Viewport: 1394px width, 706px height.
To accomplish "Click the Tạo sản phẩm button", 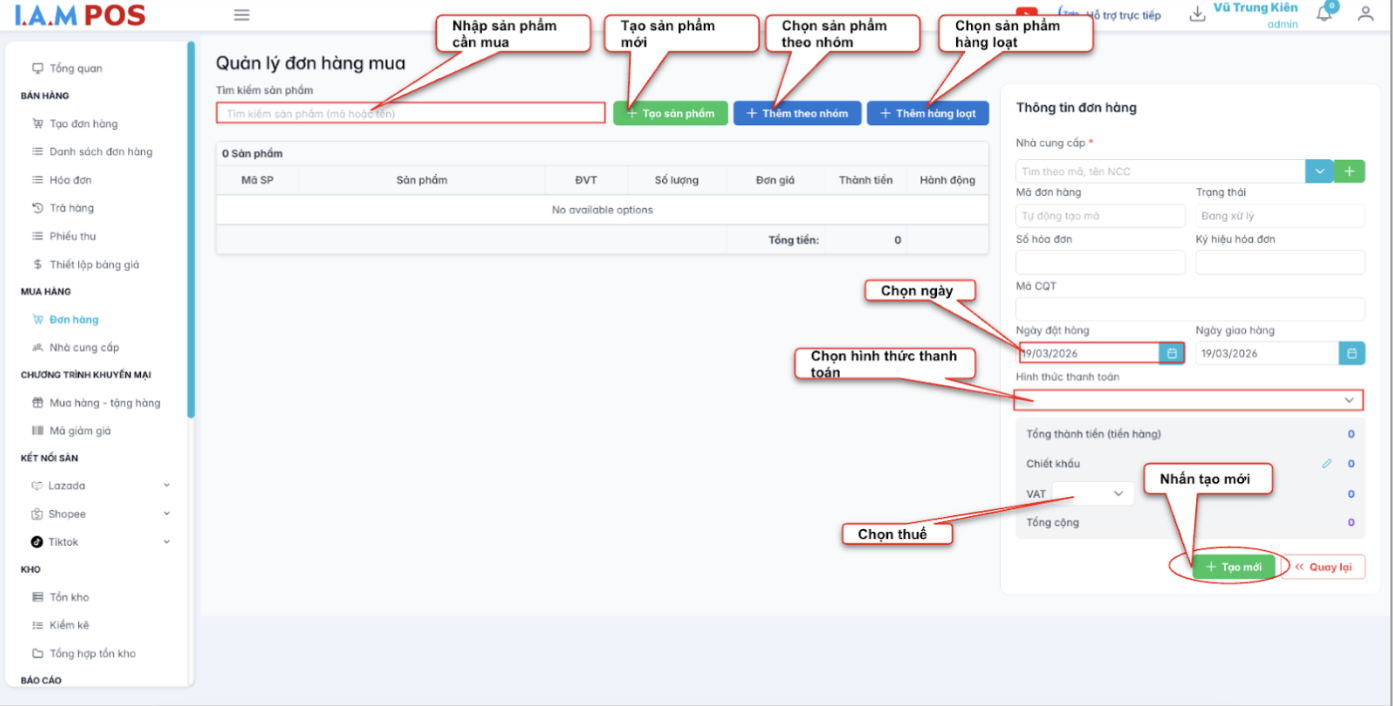I will point(670,113).
